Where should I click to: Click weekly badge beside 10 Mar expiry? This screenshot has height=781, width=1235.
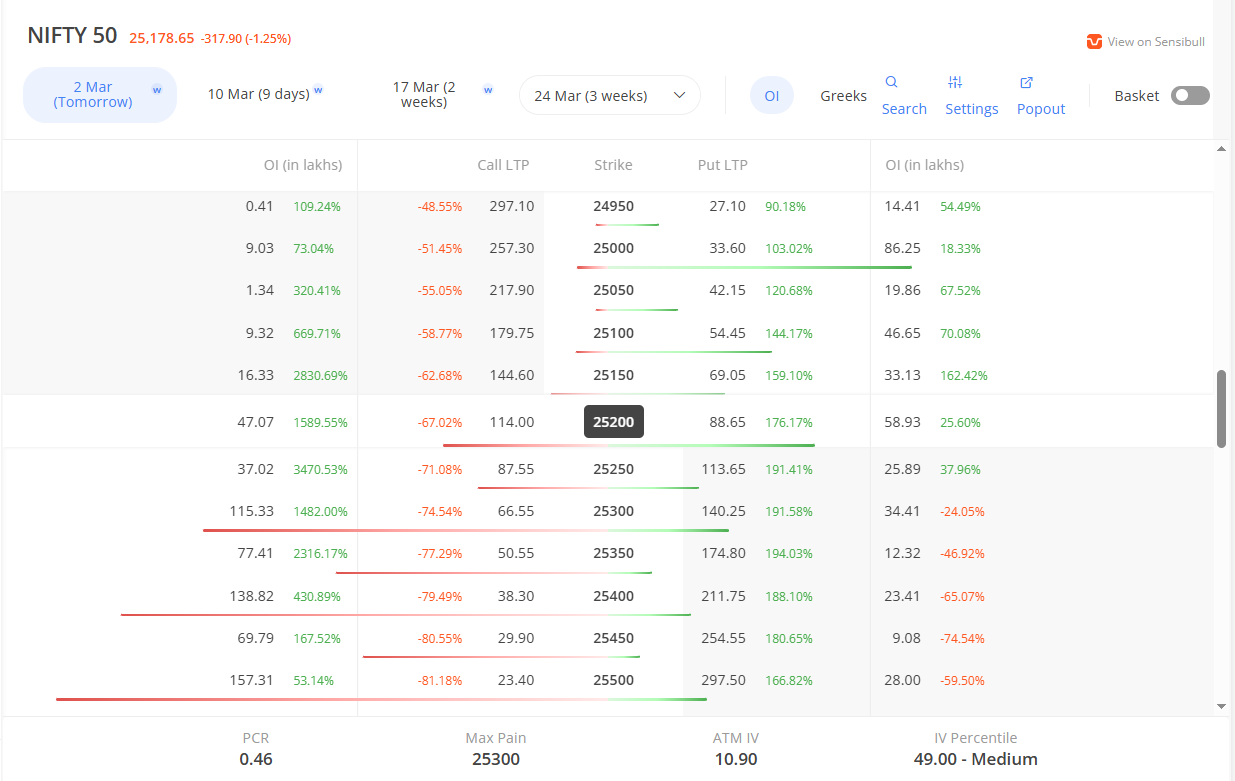(x=318, y=90)
